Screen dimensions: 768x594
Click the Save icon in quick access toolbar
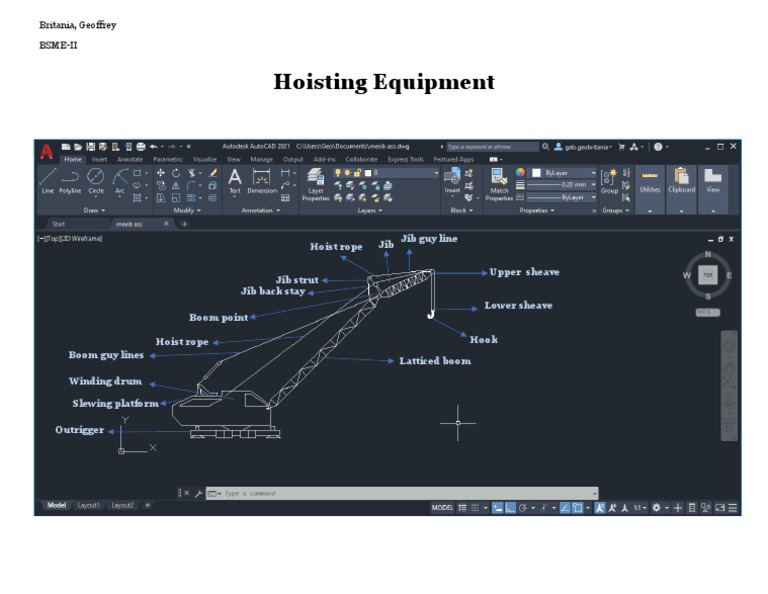click(x=90, y=146)
